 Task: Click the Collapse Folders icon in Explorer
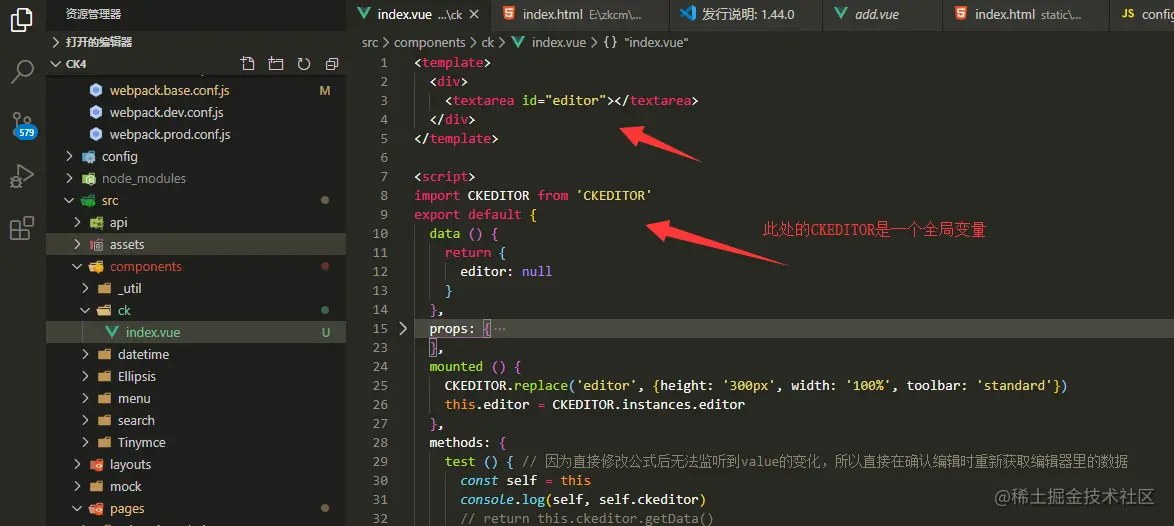[332, 64]
